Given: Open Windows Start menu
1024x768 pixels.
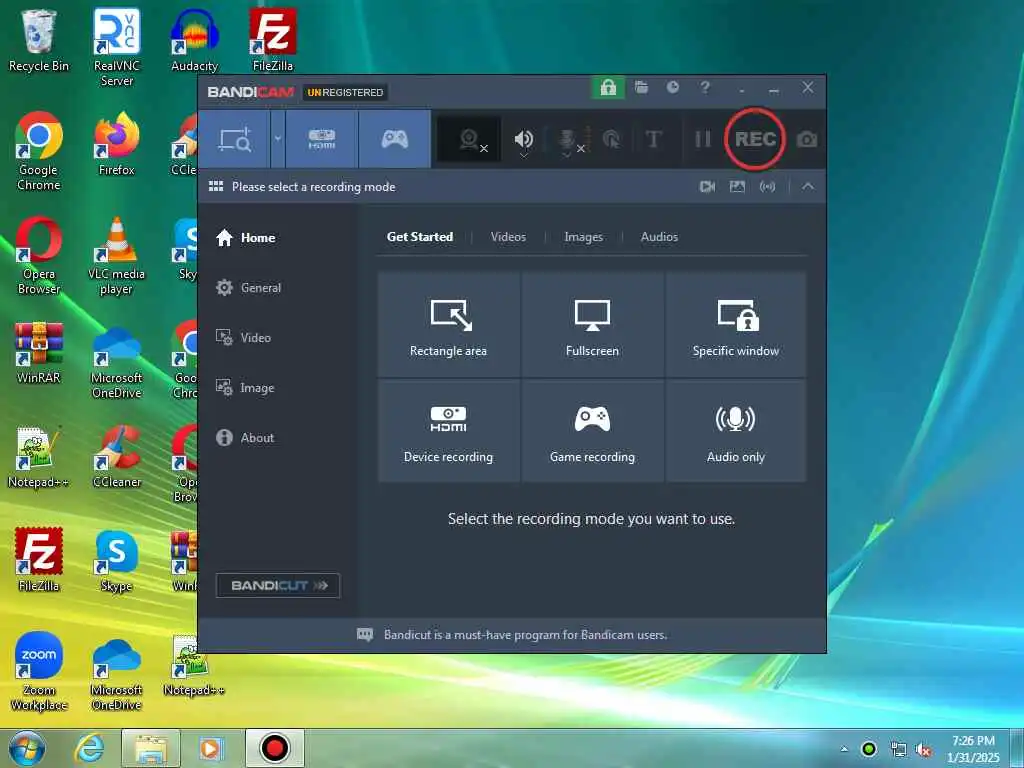Looking at the screenshot, I should pyautogui.click(x=26, y=748).
